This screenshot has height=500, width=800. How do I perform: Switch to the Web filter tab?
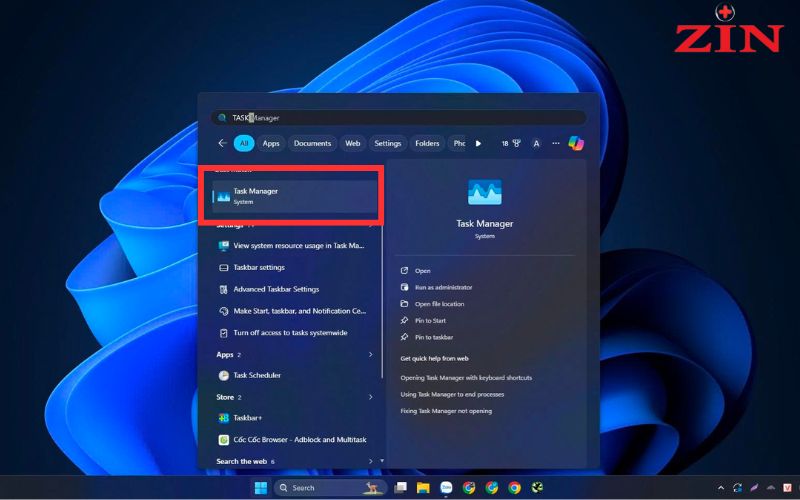point(353,143)
